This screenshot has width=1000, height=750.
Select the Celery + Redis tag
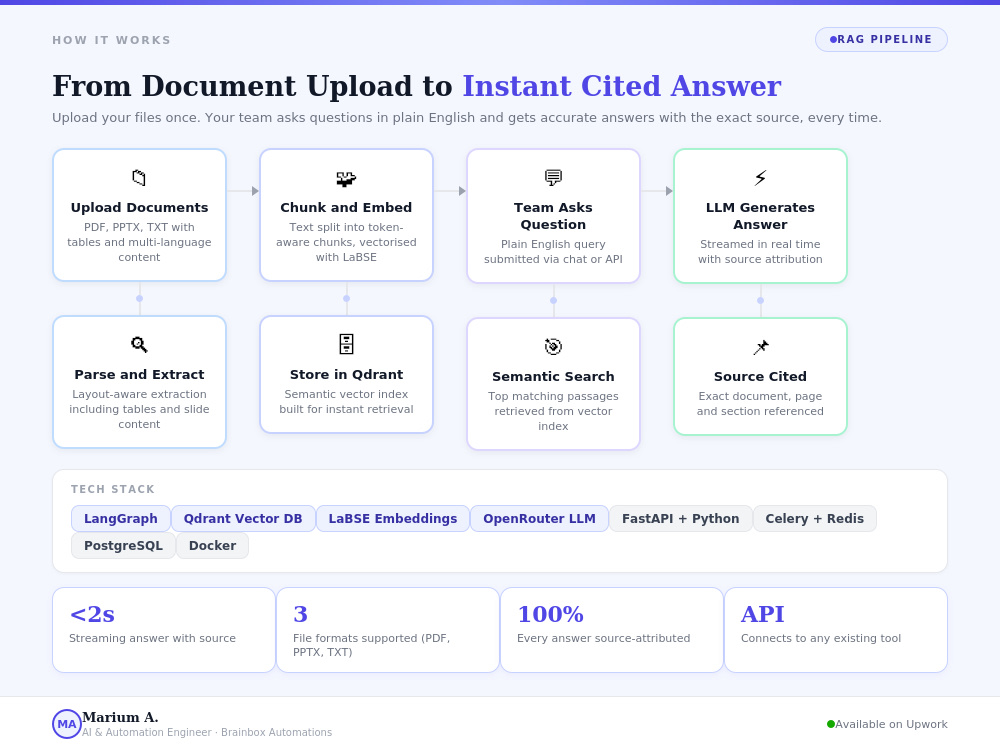(814, 518)
